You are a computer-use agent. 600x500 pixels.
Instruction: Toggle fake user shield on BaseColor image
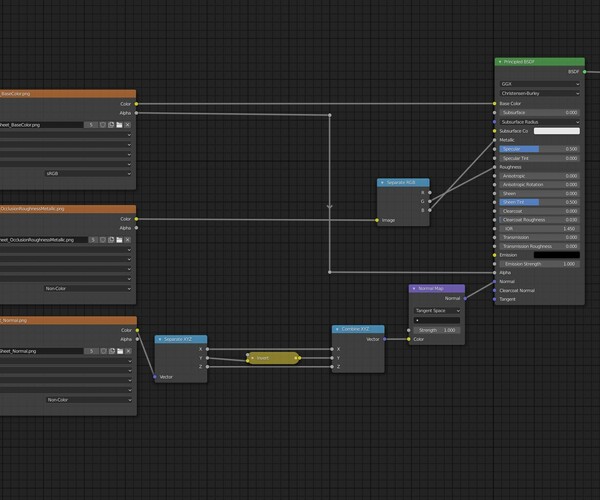[x=103, y=125]
